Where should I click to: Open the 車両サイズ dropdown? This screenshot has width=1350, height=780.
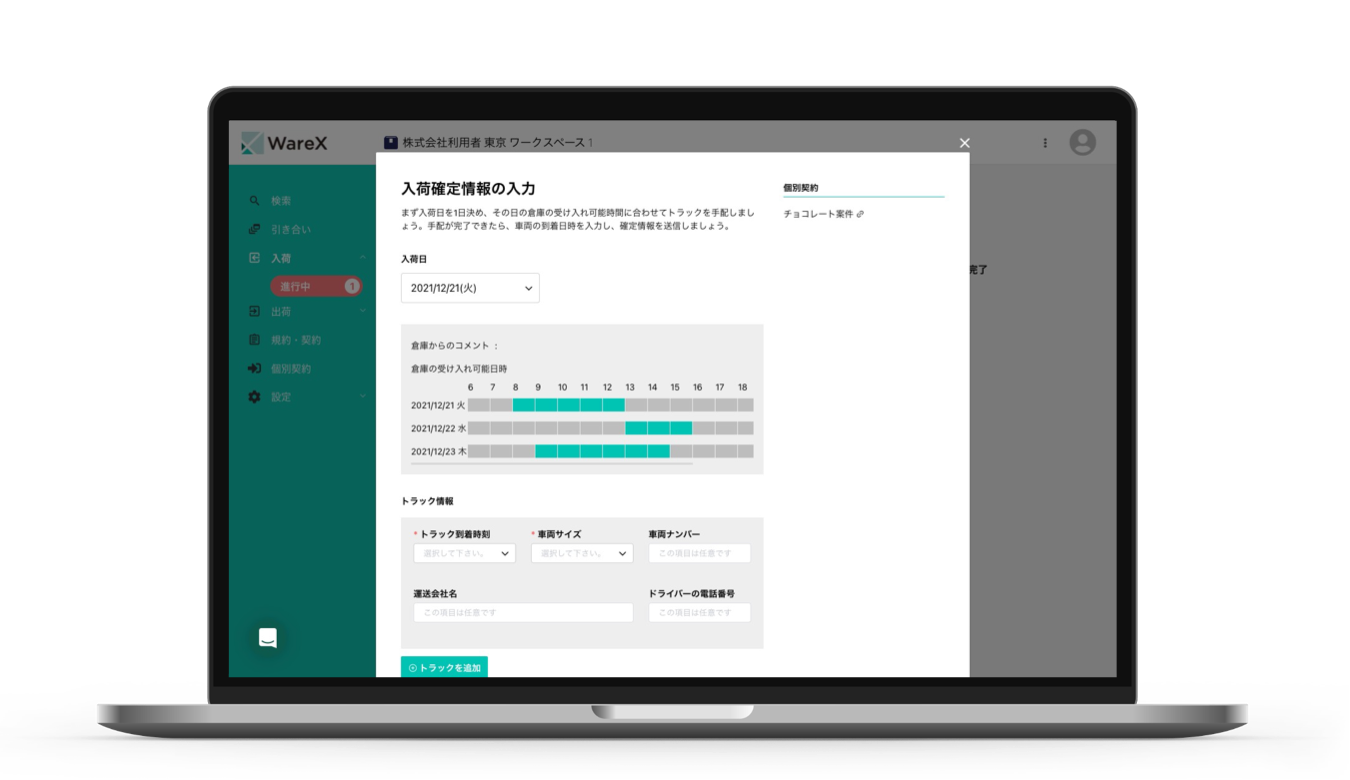point(582,553)
